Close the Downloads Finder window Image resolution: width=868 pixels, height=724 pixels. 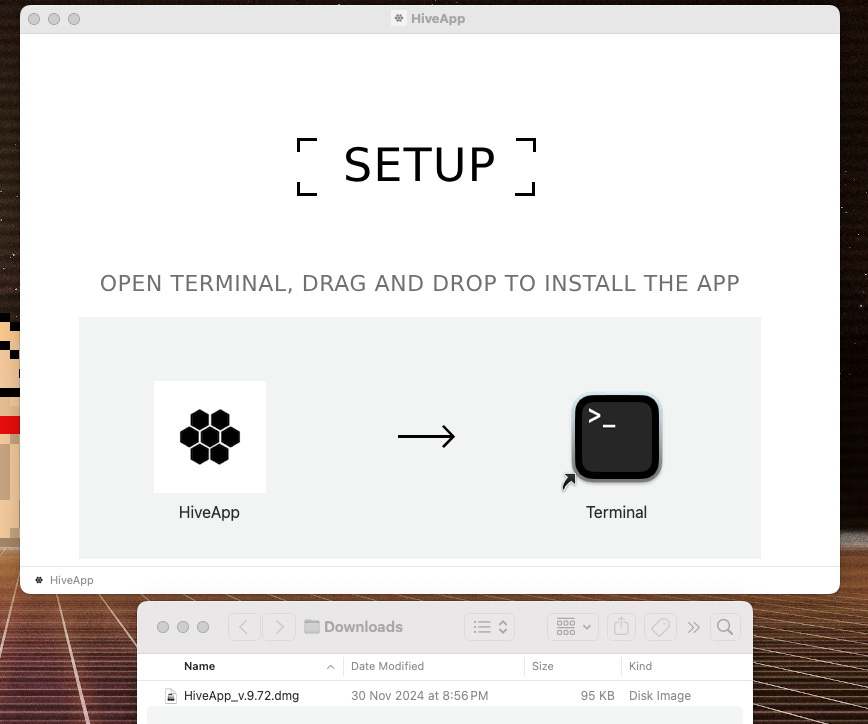pyautogui.click(x=163, y=627)
